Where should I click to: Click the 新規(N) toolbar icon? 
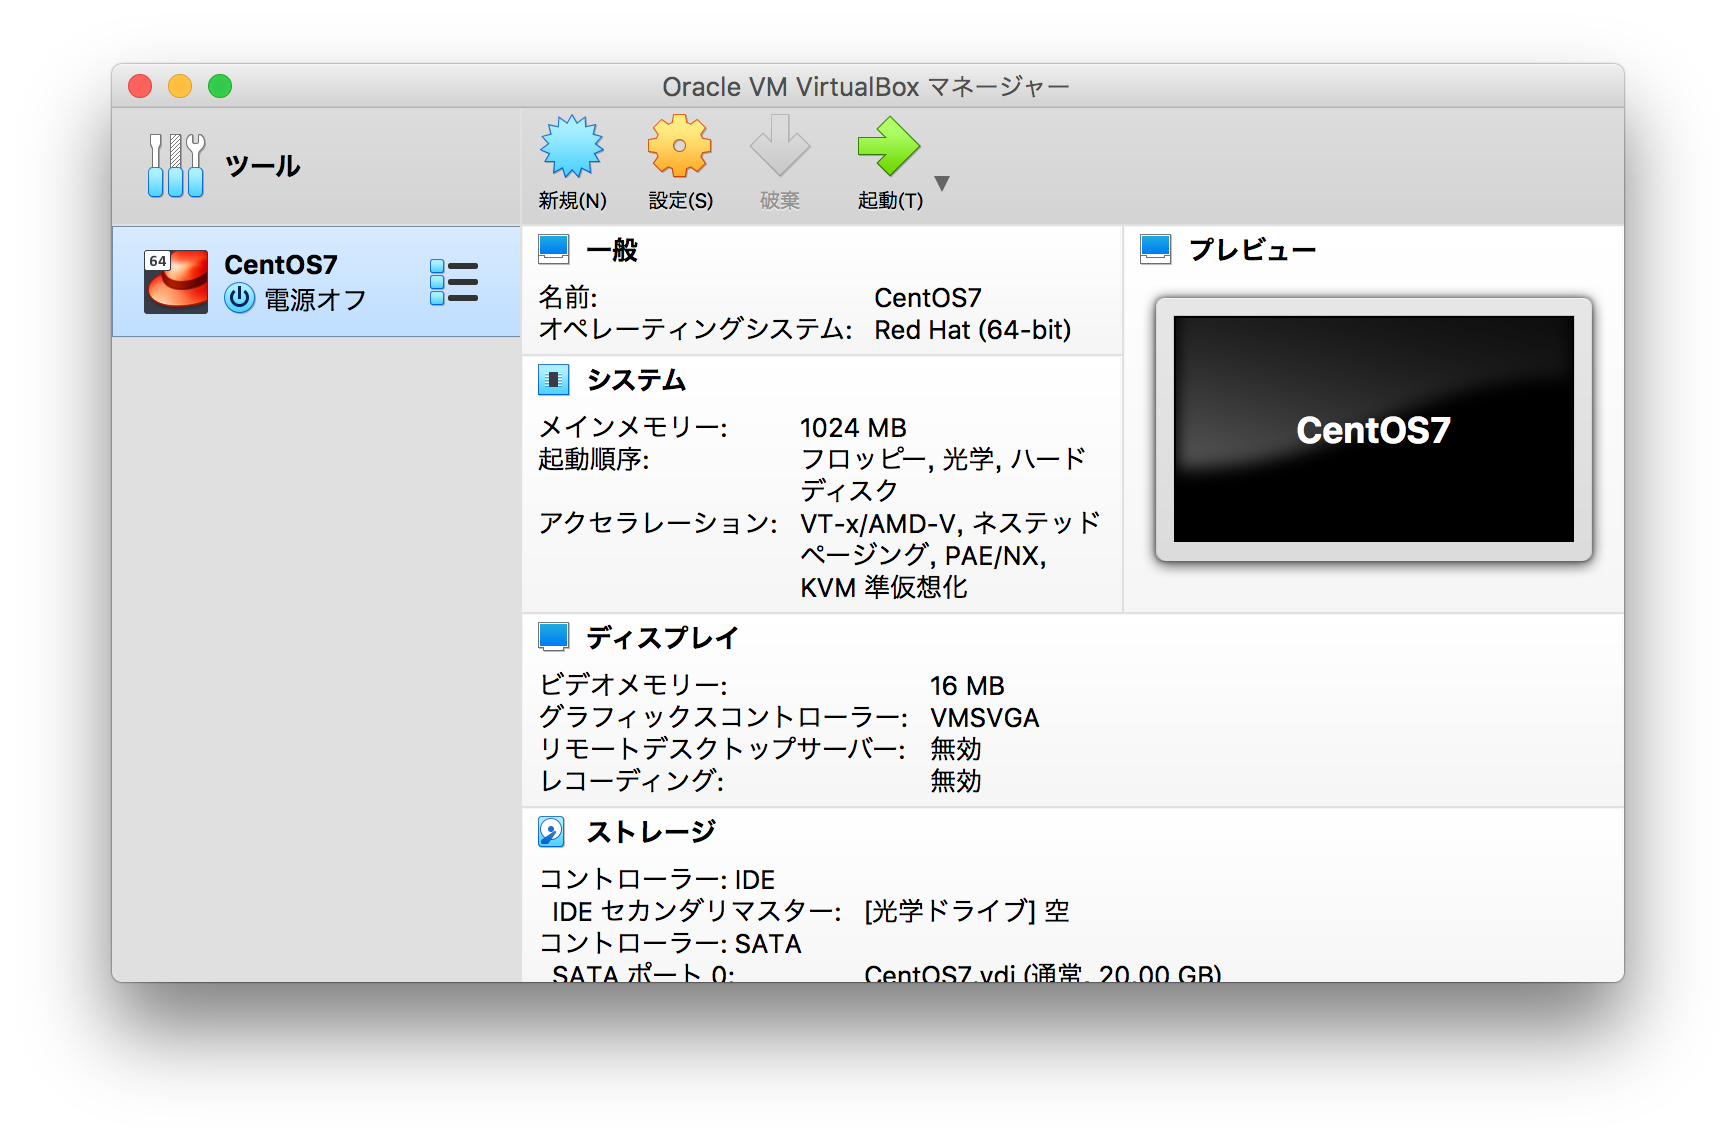(x=571, y=148)
